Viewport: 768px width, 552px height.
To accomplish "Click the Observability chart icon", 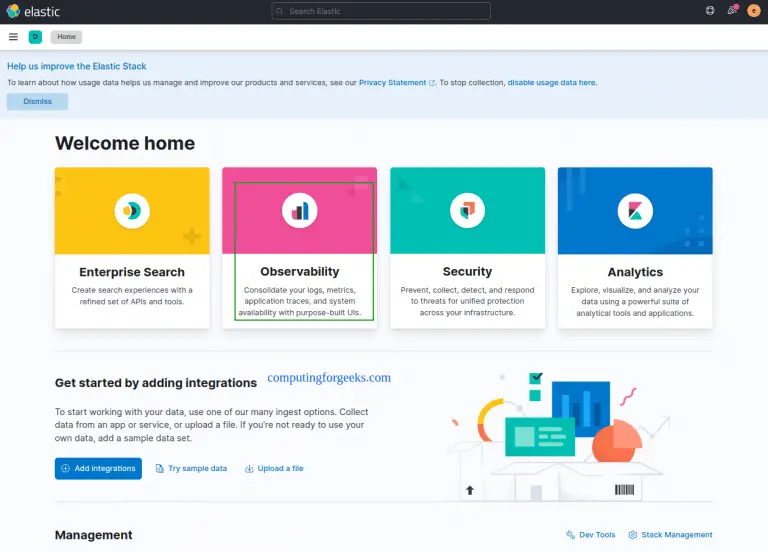I will point(299,210).
